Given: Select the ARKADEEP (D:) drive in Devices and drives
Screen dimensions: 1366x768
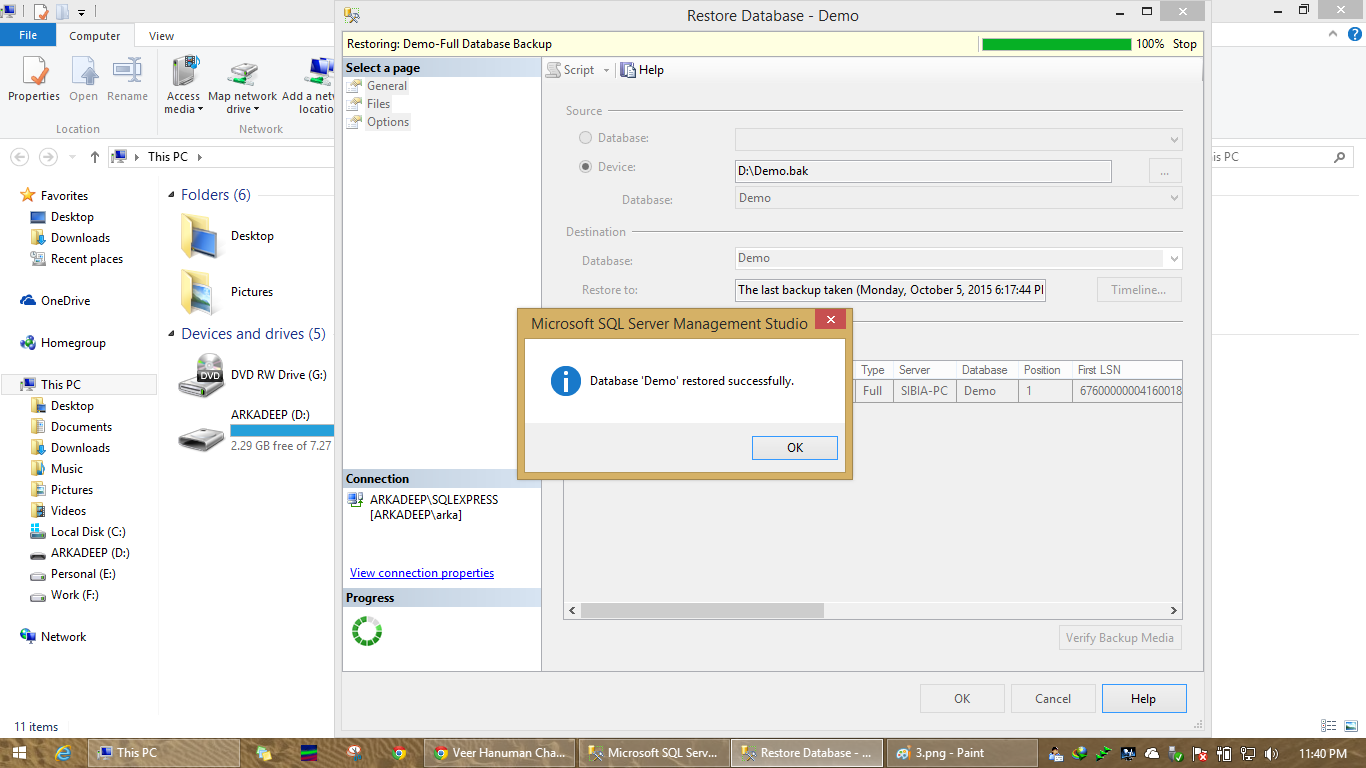Looking at the screenshot, I should click(255, 430).
